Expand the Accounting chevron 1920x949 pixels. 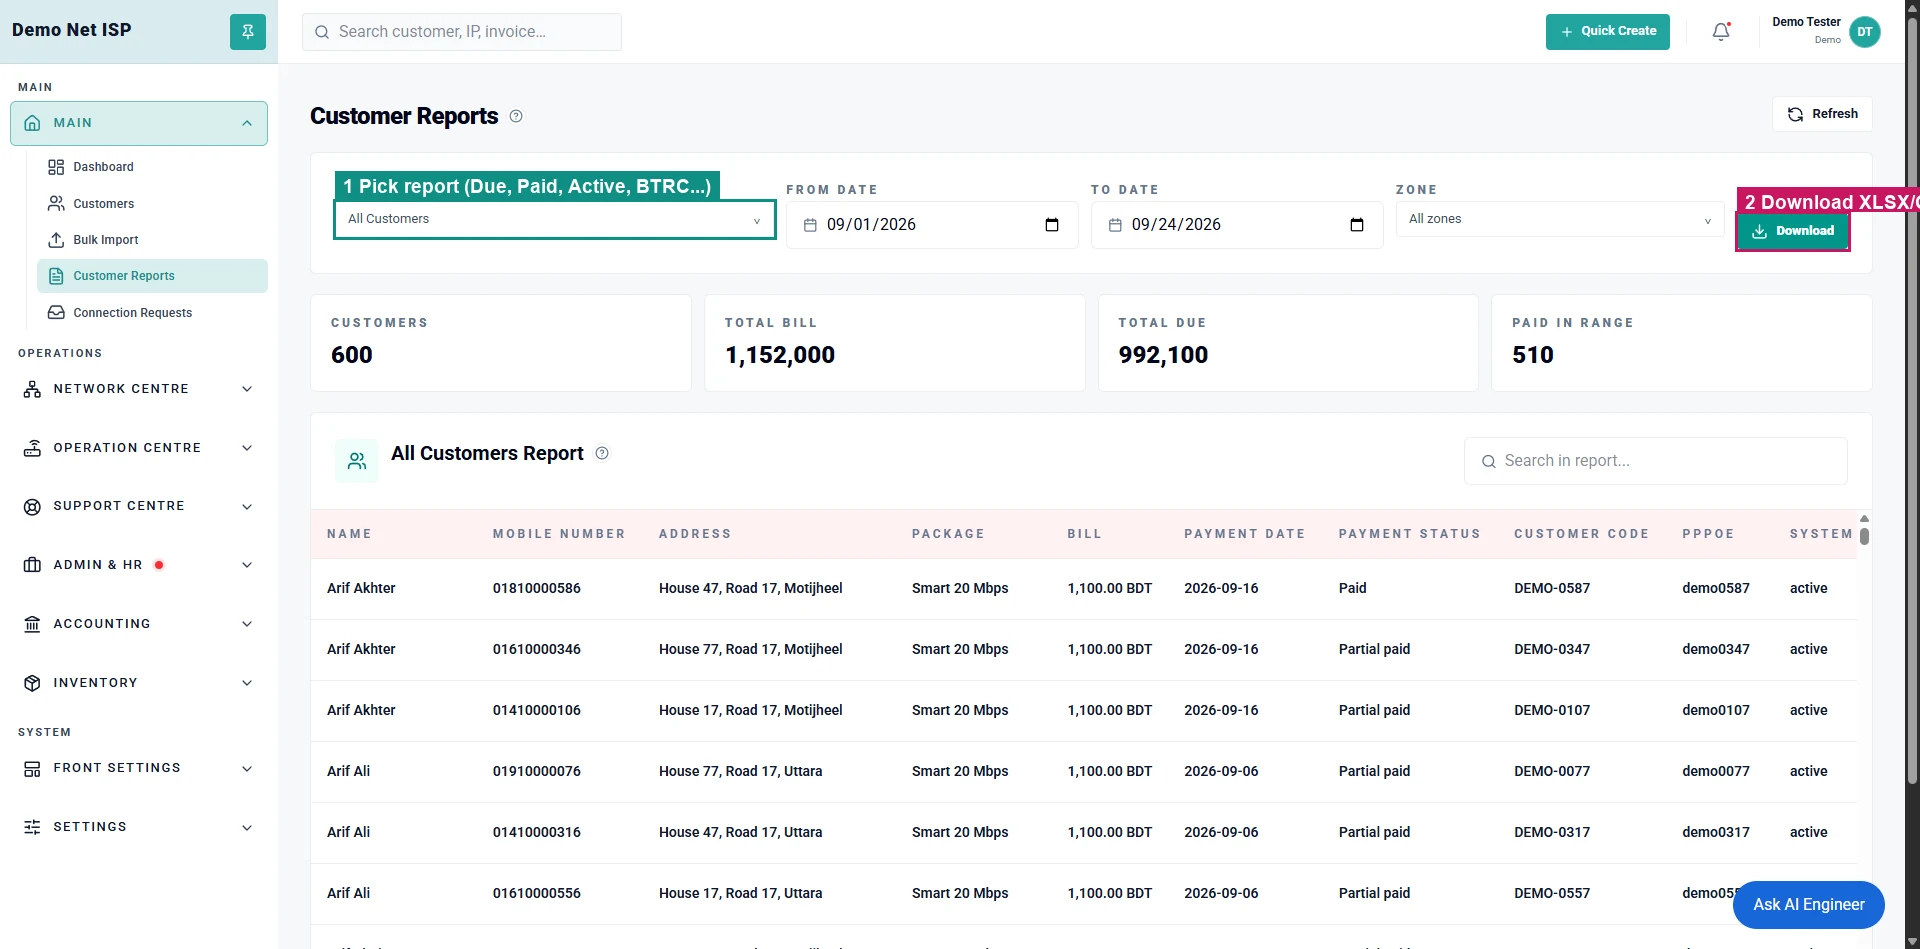[247, 624]
